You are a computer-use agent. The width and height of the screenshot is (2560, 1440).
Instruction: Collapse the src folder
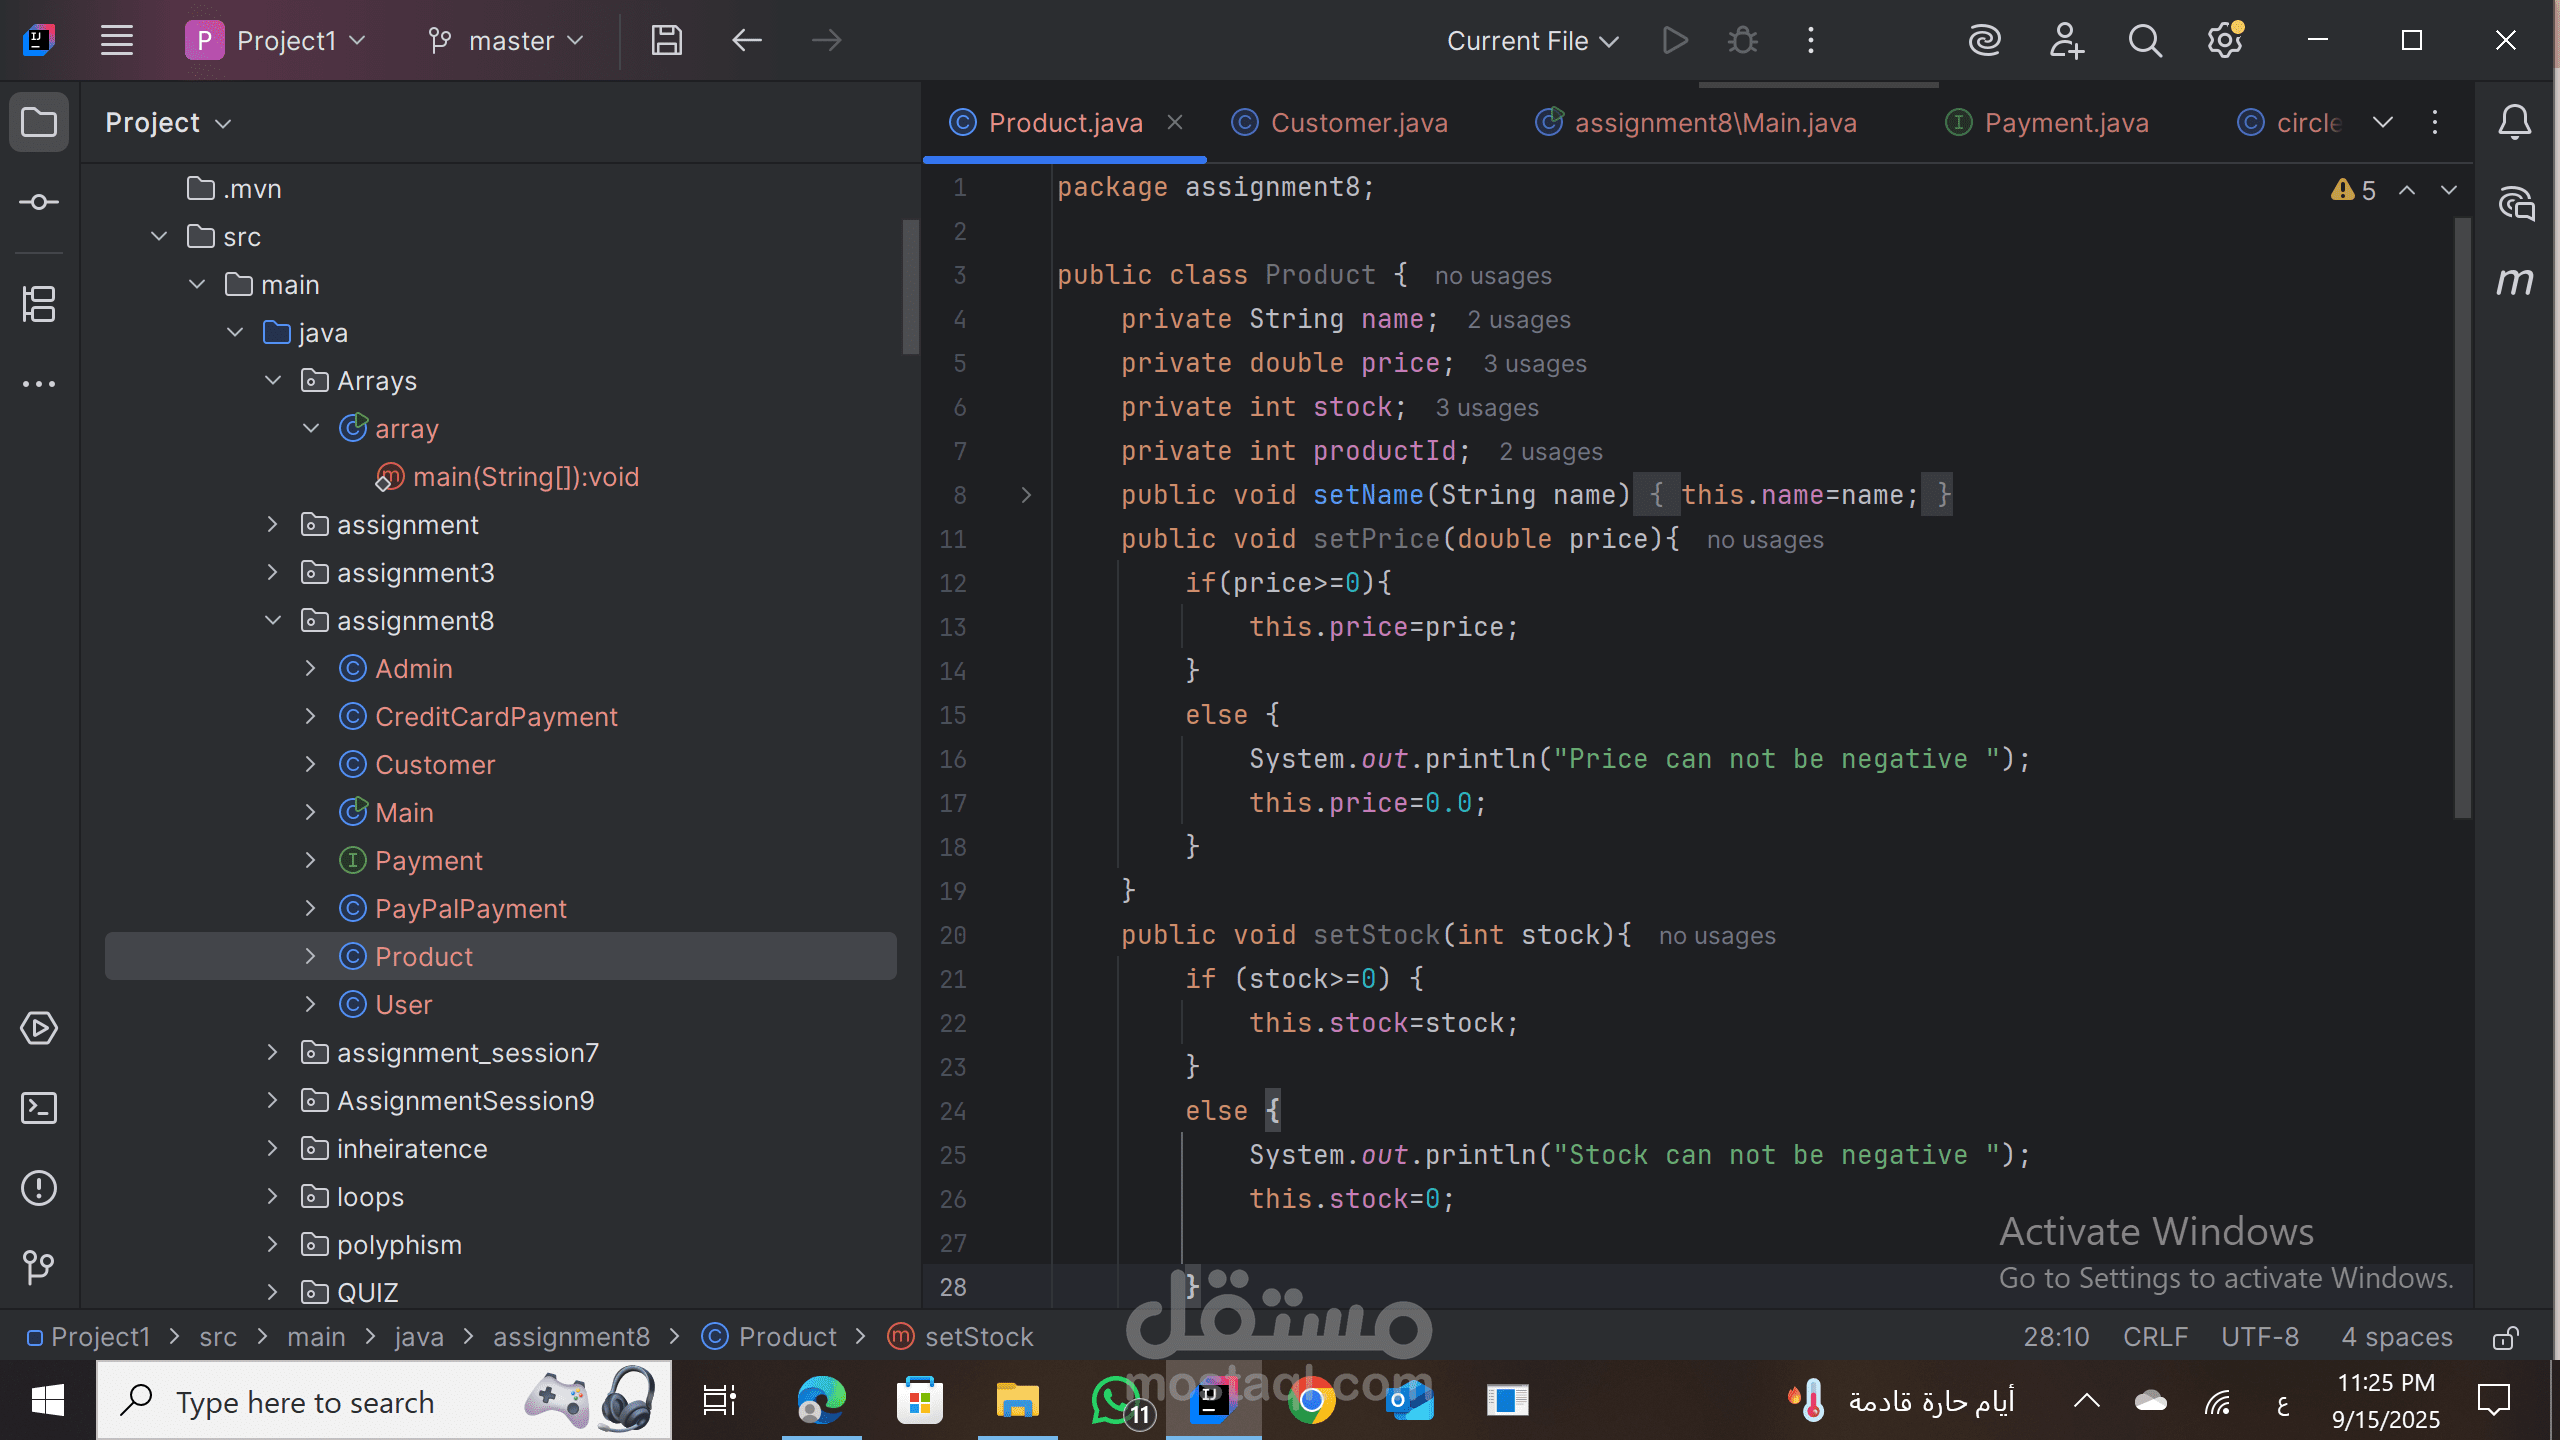[159, 237]
